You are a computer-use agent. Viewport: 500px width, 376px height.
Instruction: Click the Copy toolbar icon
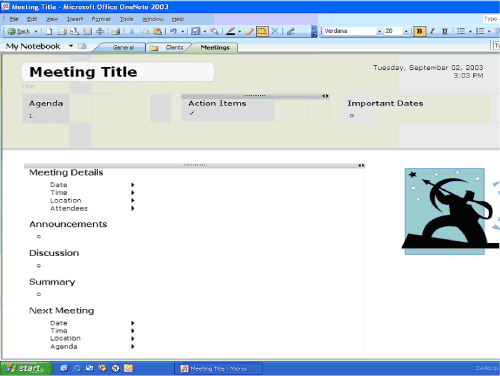[144, 31]
